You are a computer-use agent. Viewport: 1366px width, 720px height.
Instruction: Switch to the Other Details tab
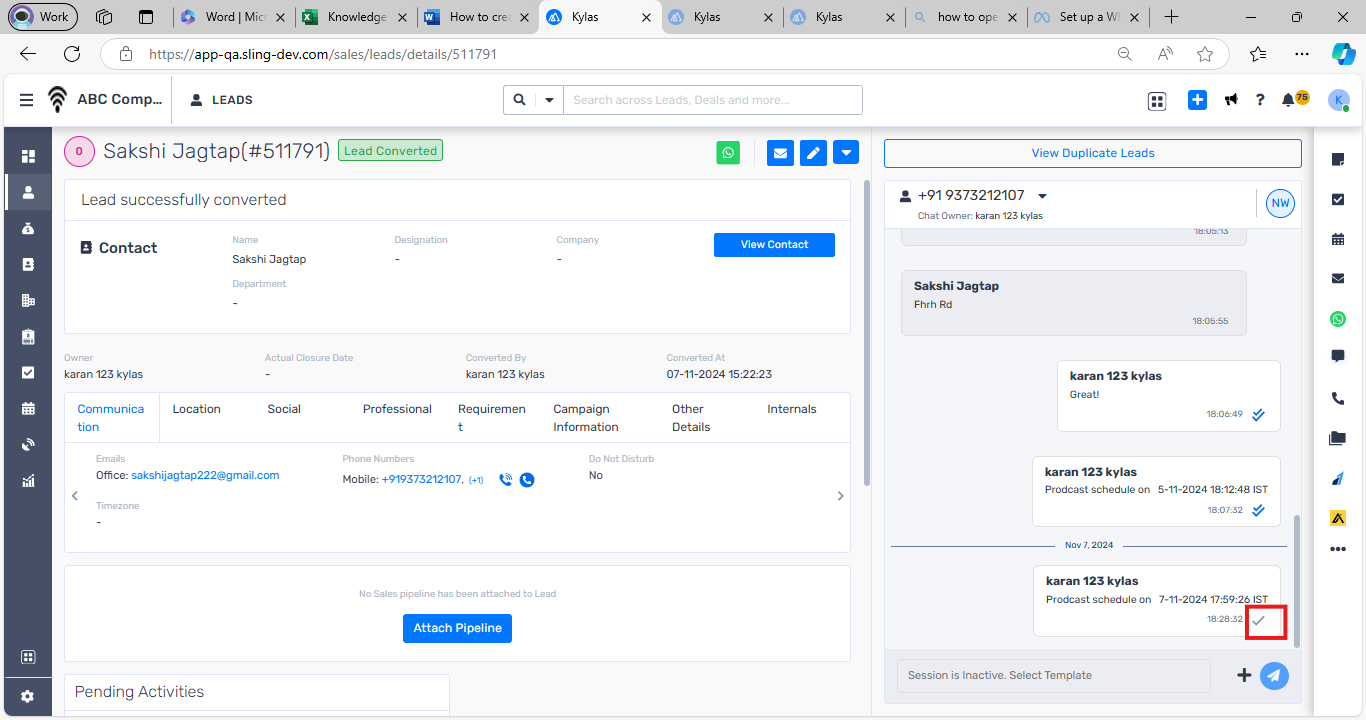pyautogui.click(x=691, y=418)
